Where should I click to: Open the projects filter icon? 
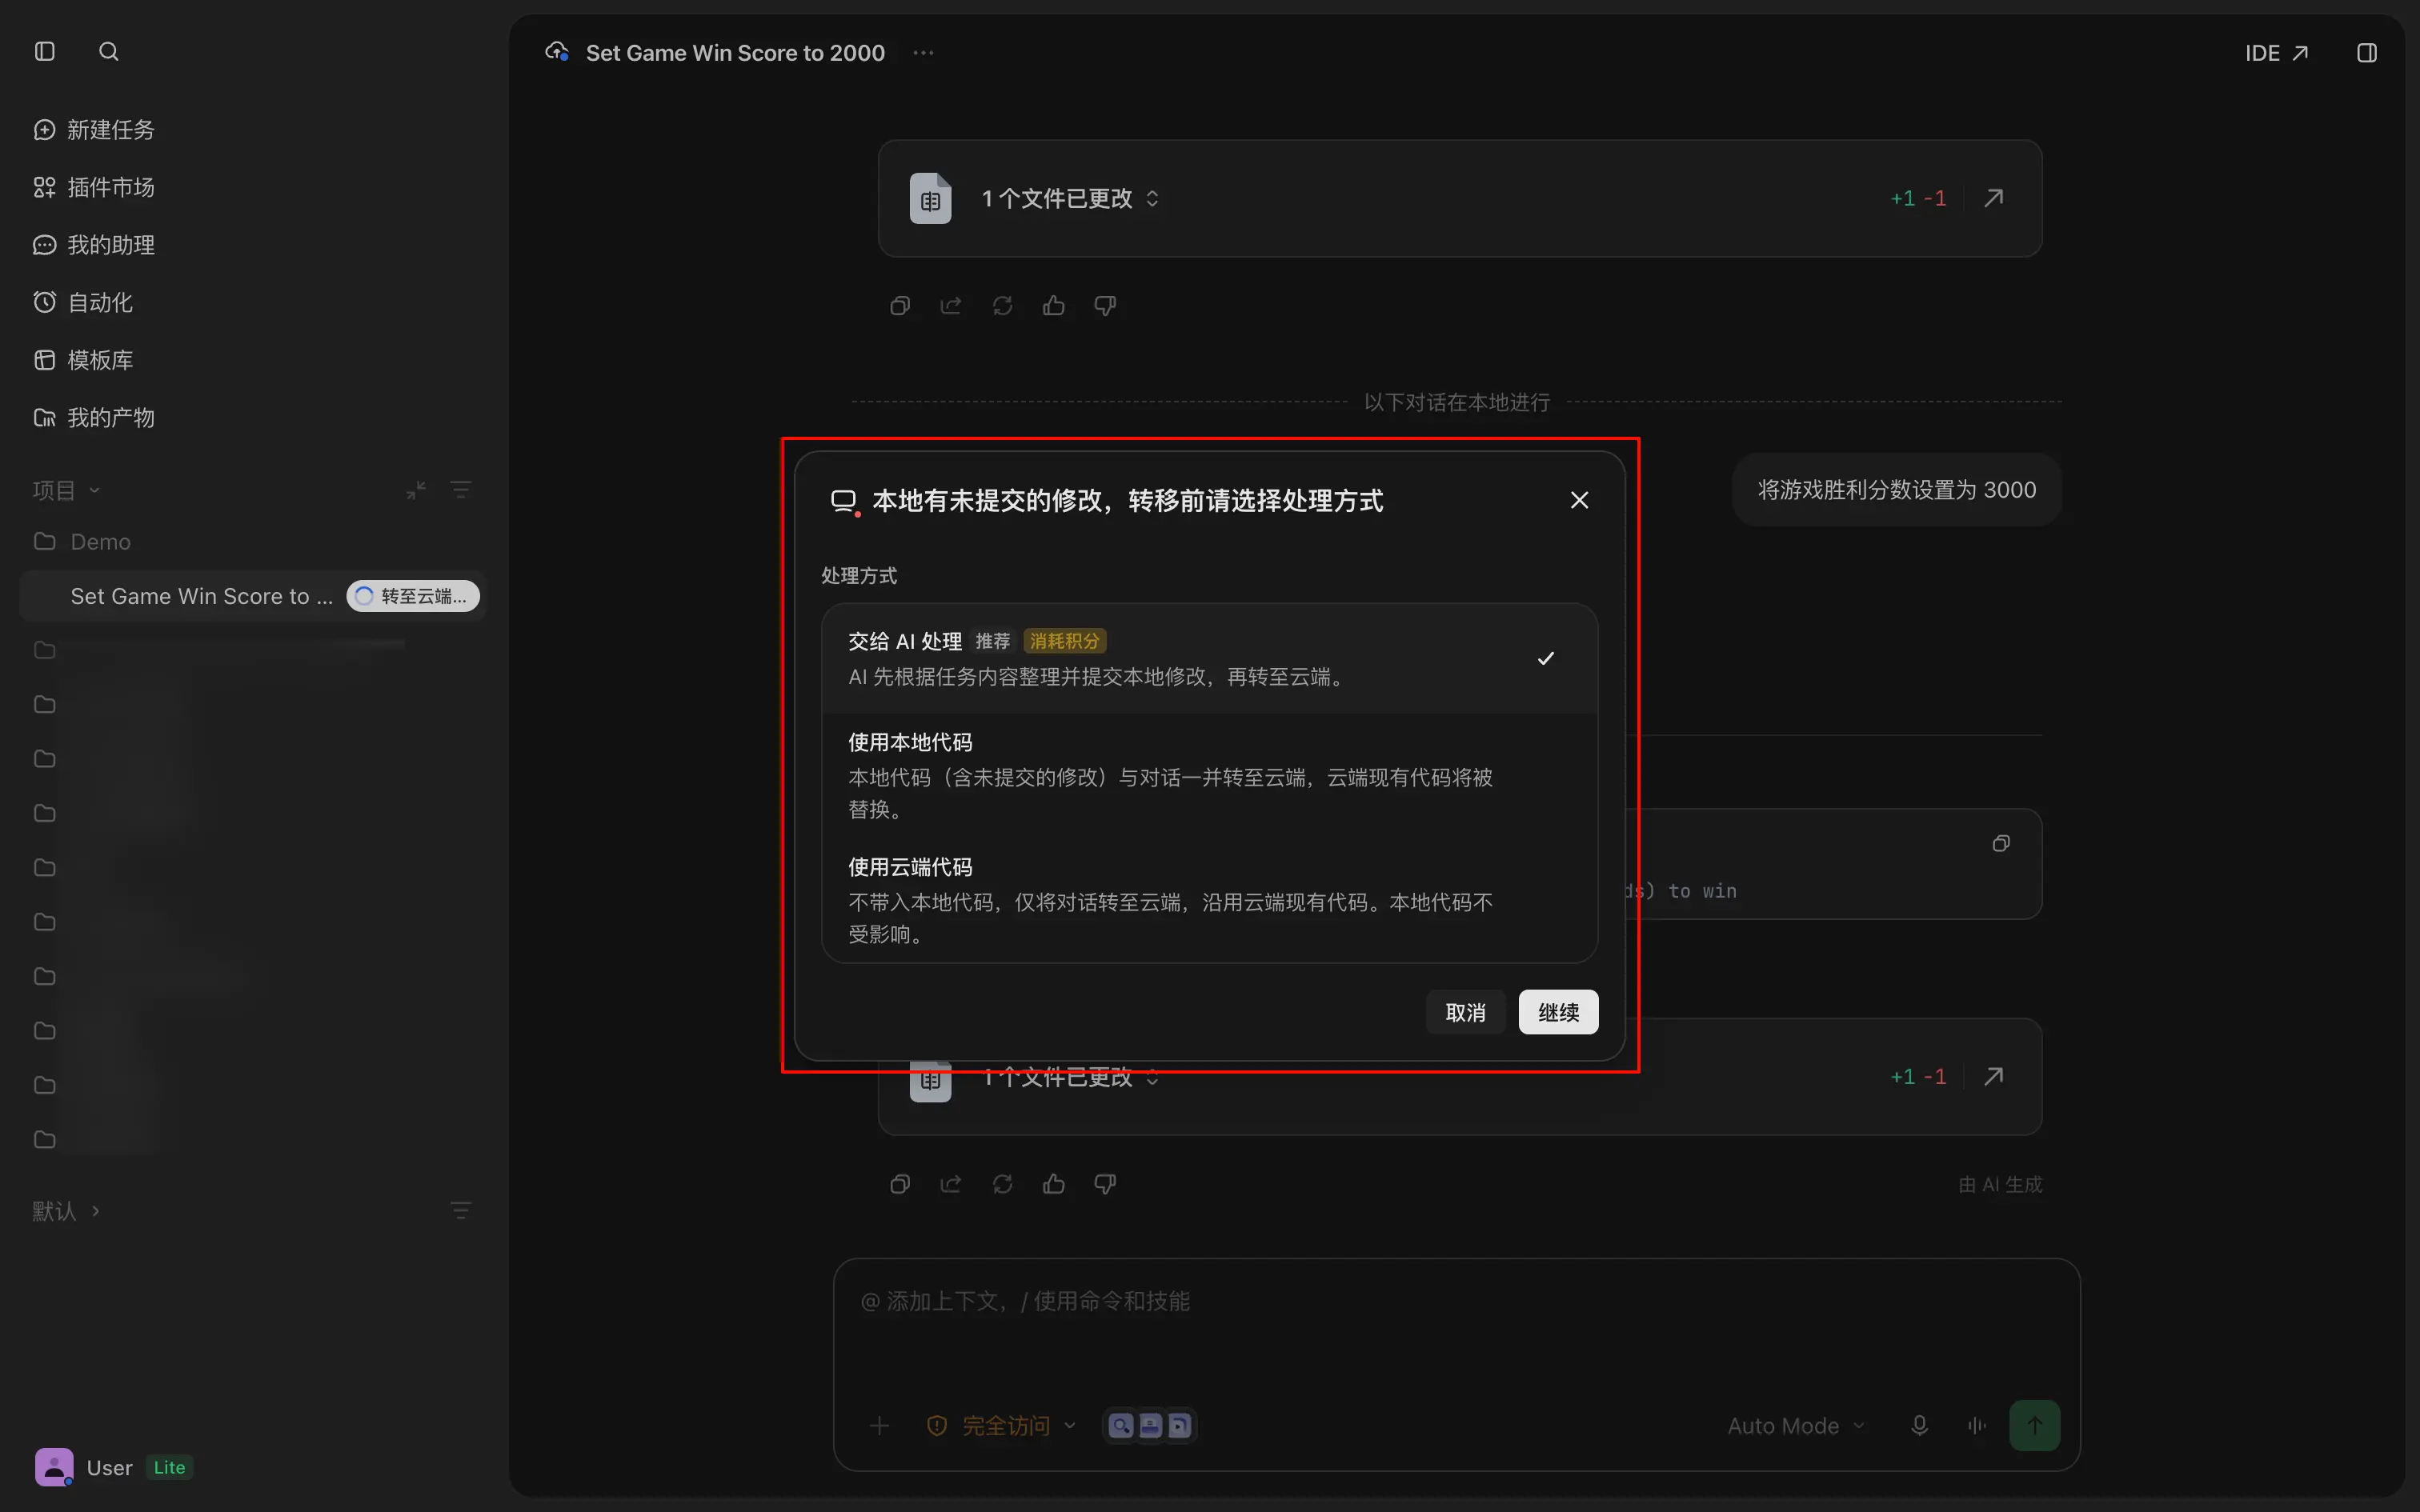(x=460, y=490)
